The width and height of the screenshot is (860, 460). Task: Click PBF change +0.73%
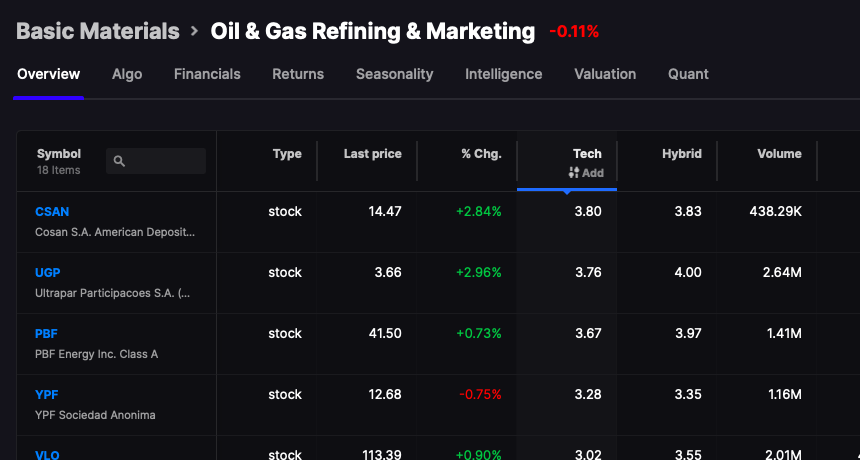pos(479,333)
